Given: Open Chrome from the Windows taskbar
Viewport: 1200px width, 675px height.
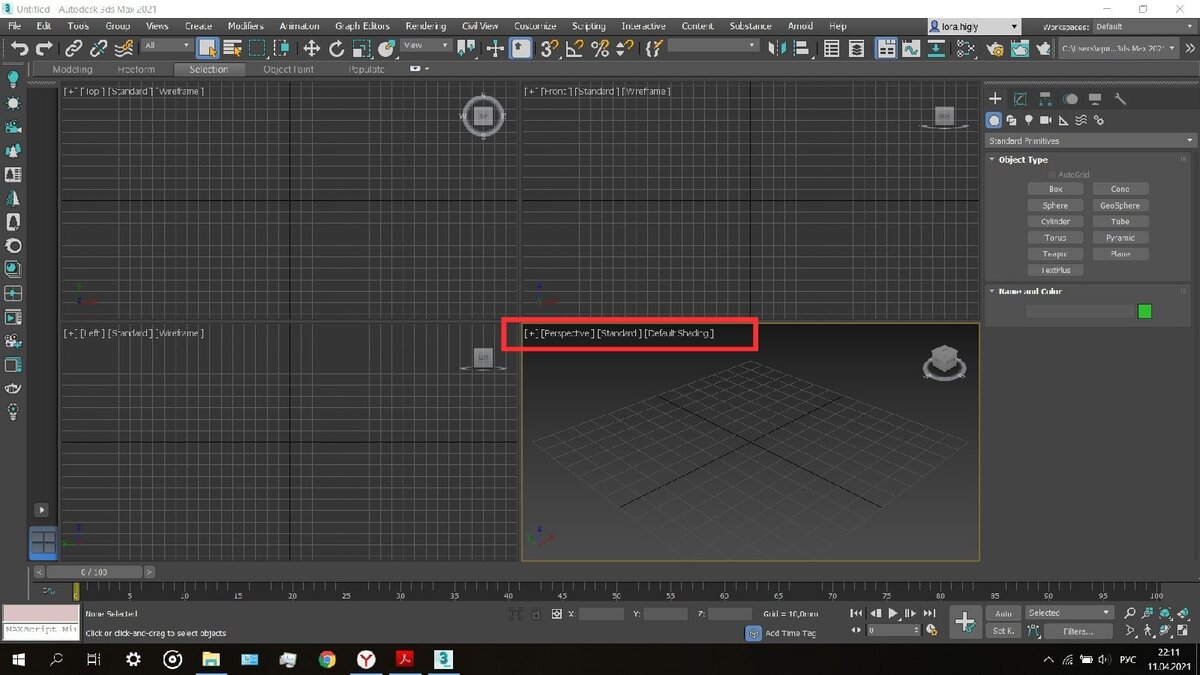Looking at the screenshot, I should tap(327, 659).
